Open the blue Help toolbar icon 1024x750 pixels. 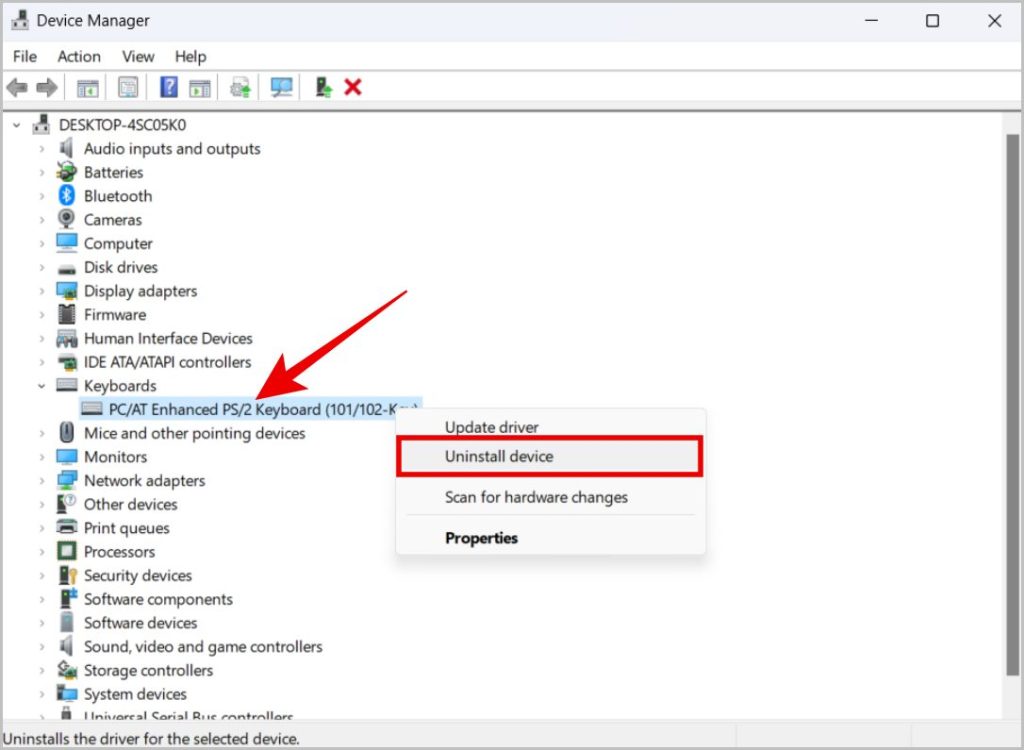(168, 87)
